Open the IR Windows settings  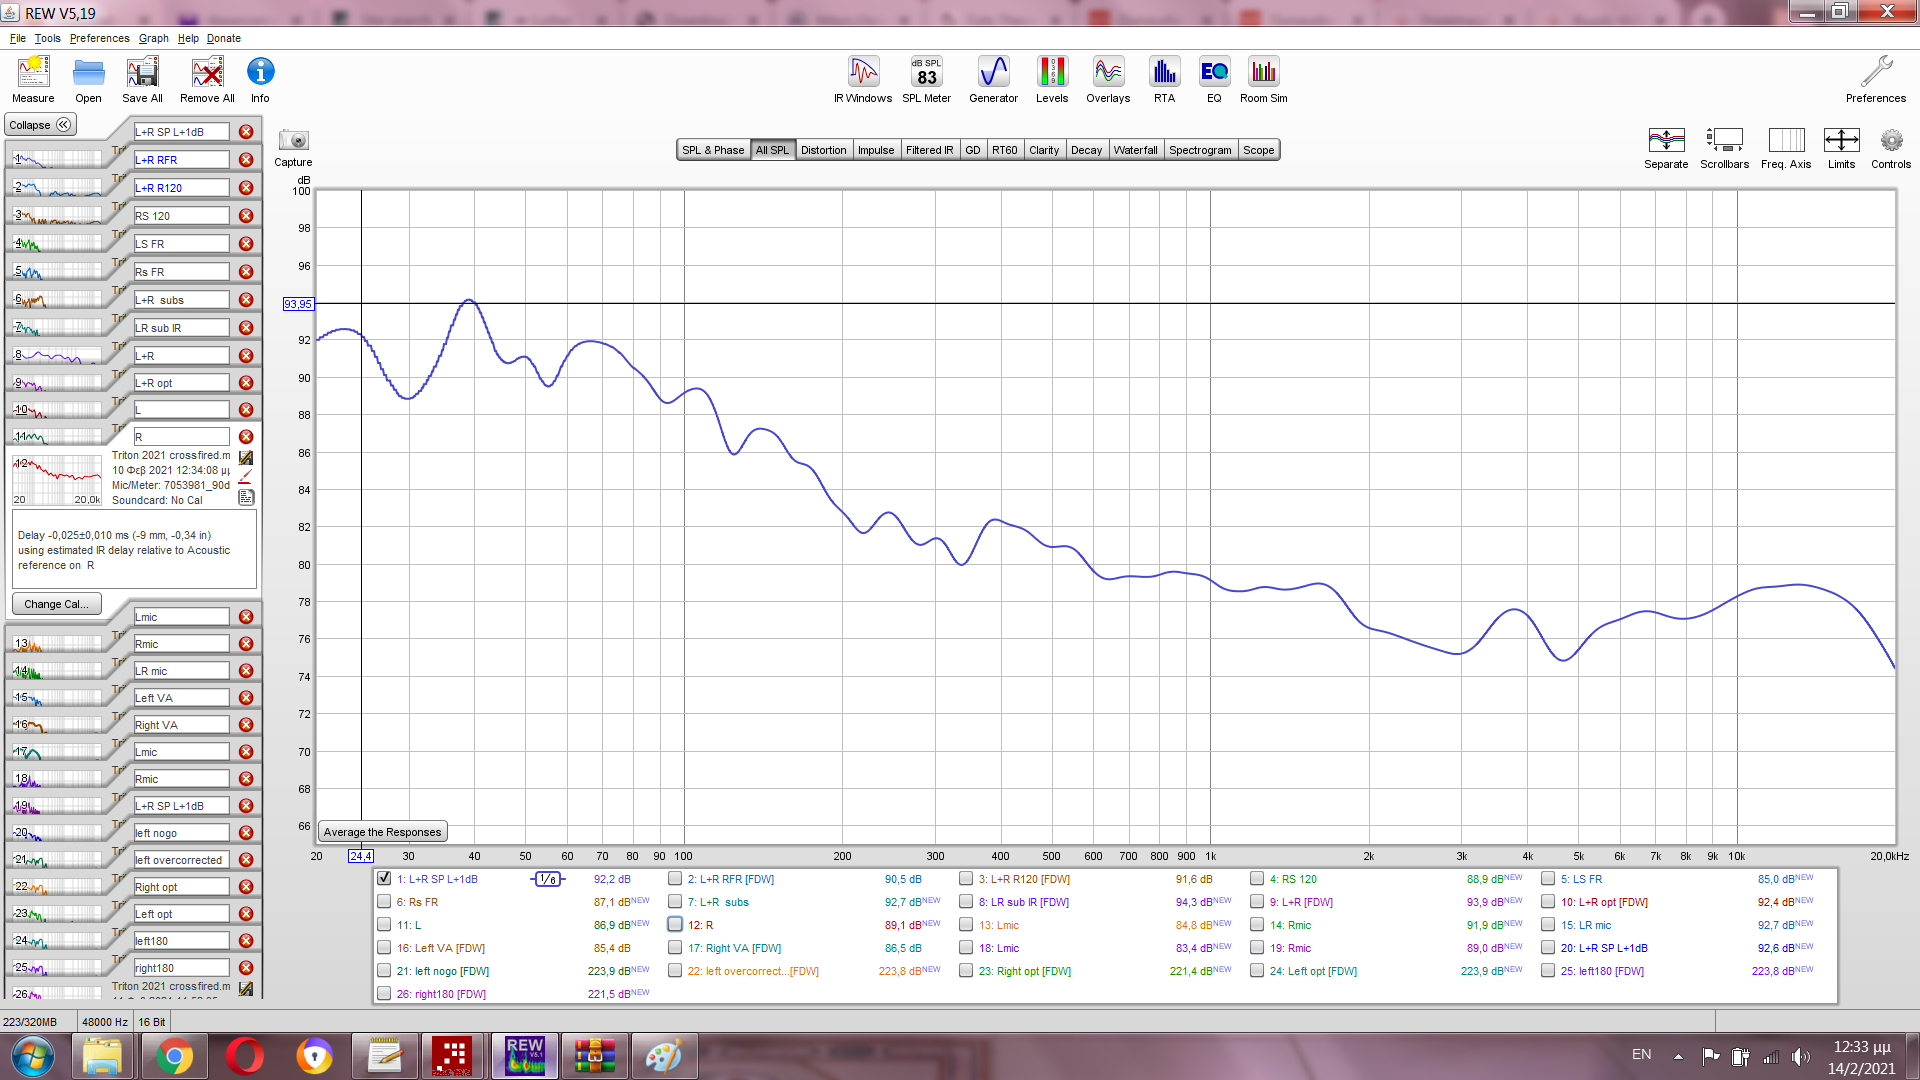[863, 79]
